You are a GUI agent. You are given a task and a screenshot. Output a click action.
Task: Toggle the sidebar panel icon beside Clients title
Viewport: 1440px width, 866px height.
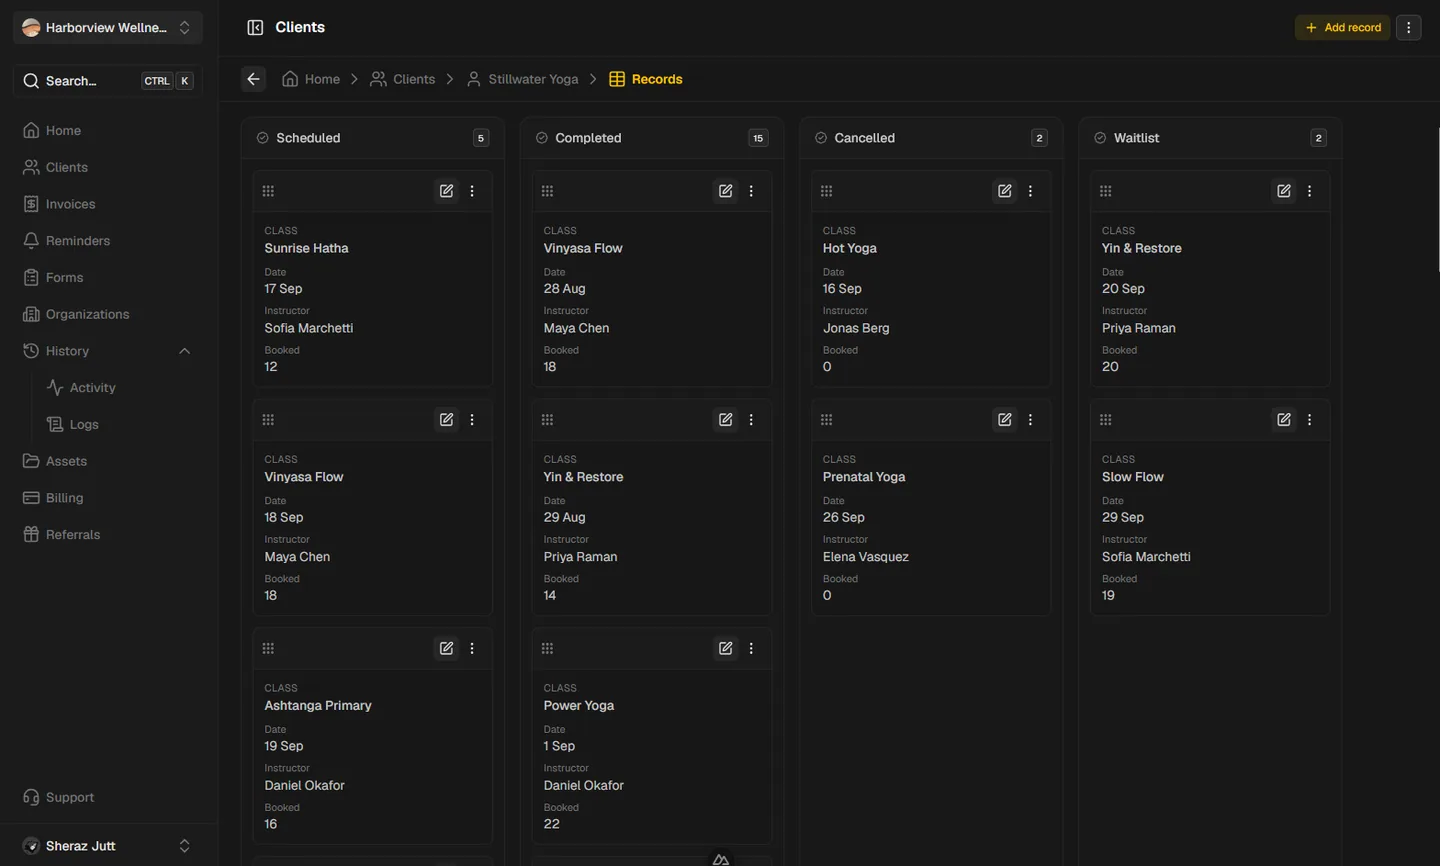255,27
